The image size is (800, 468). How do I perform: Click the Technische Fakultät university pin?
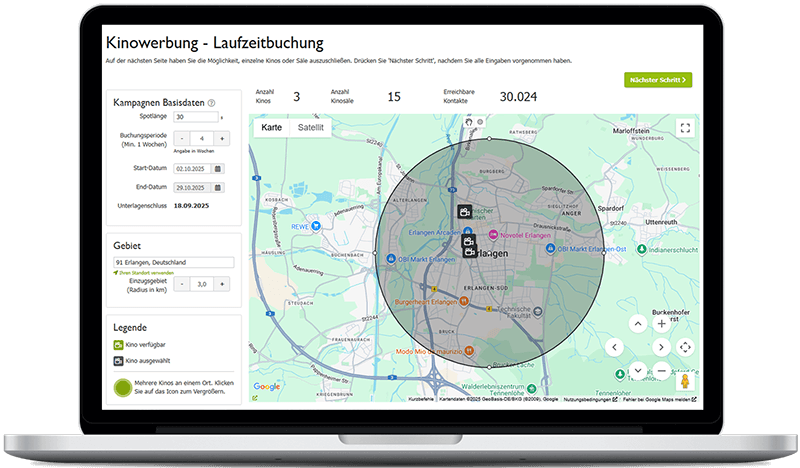pyautogui.click(x=537, y=311)
